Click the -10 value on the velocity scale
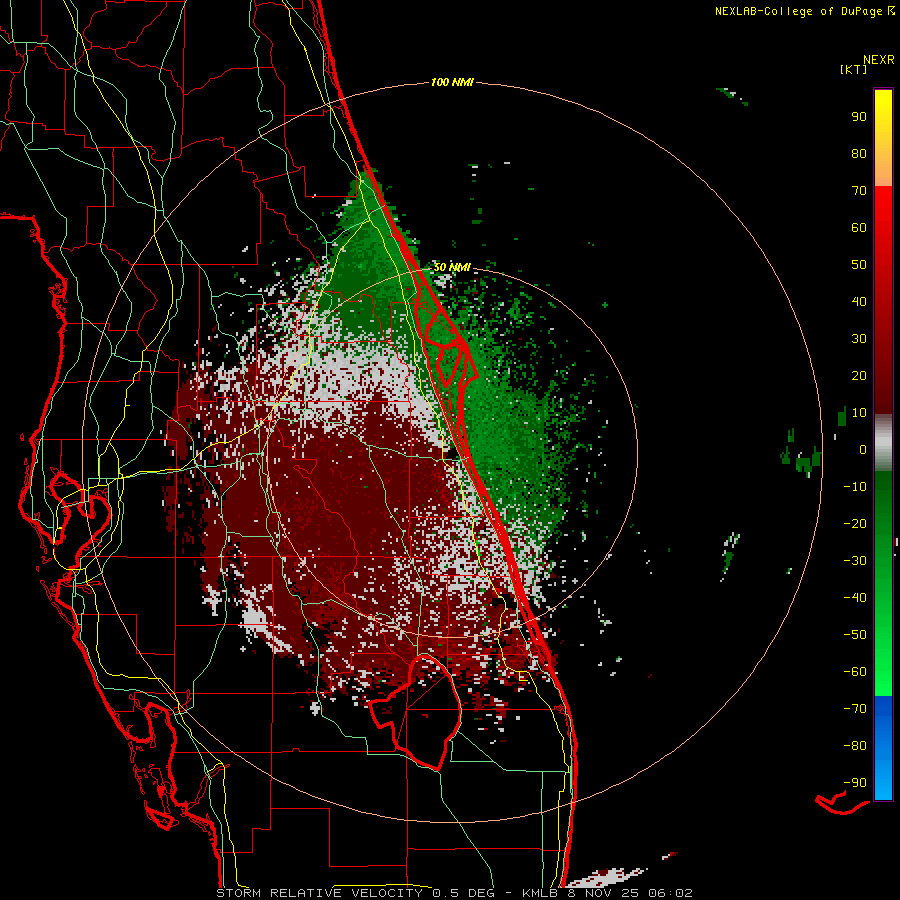This screenshot has width=900, height=900. point(855,487)
